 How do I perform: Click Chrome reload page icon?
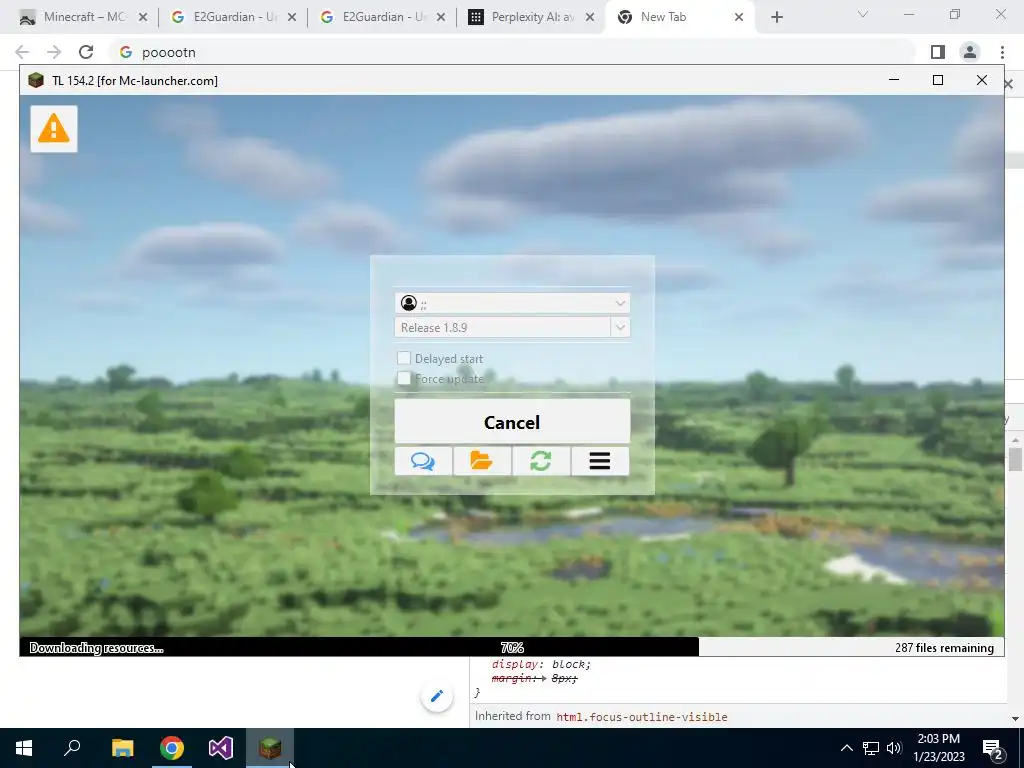click(x=86, y=52)
